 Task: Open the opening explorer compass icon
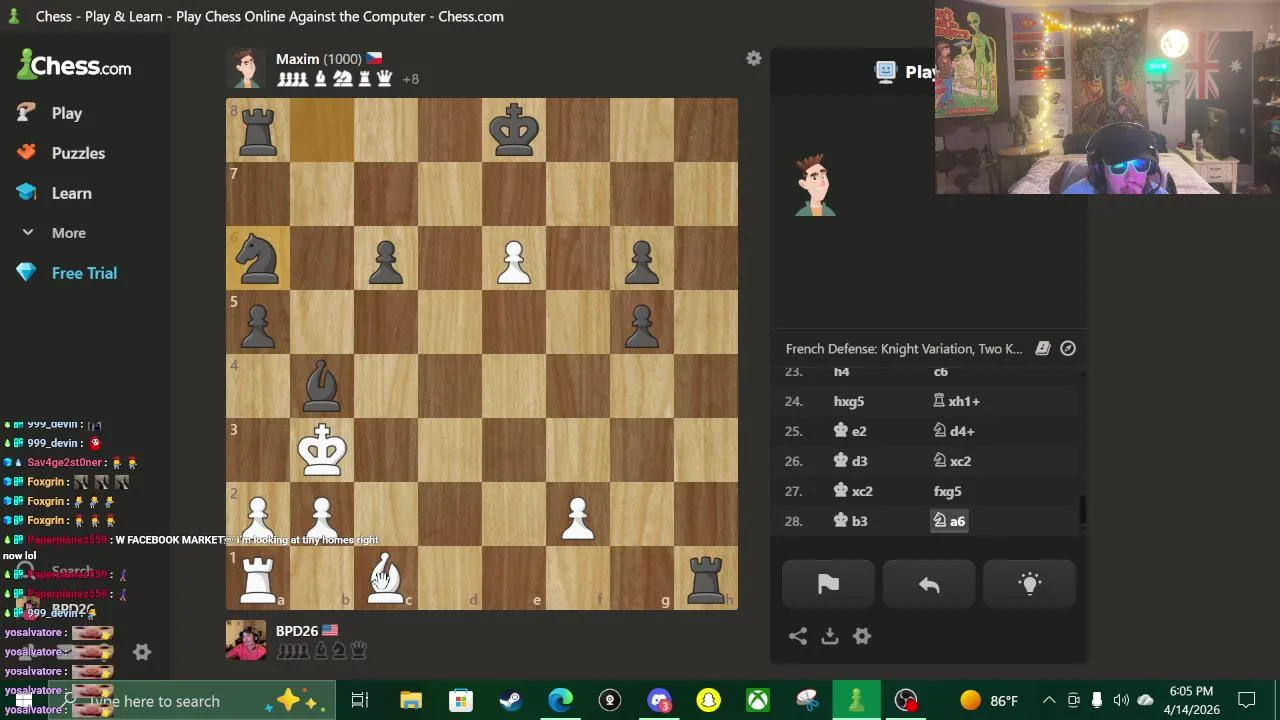(1068, 348)
